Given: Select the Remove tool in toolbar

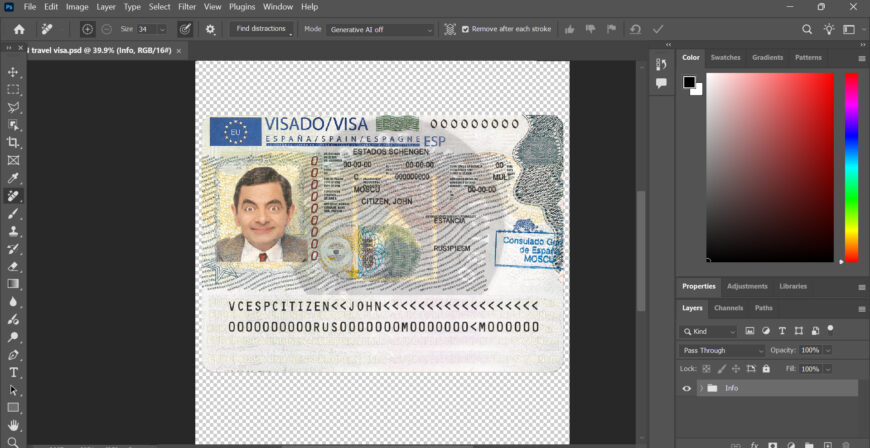Looking at the screenshot, I should point(13,196).
